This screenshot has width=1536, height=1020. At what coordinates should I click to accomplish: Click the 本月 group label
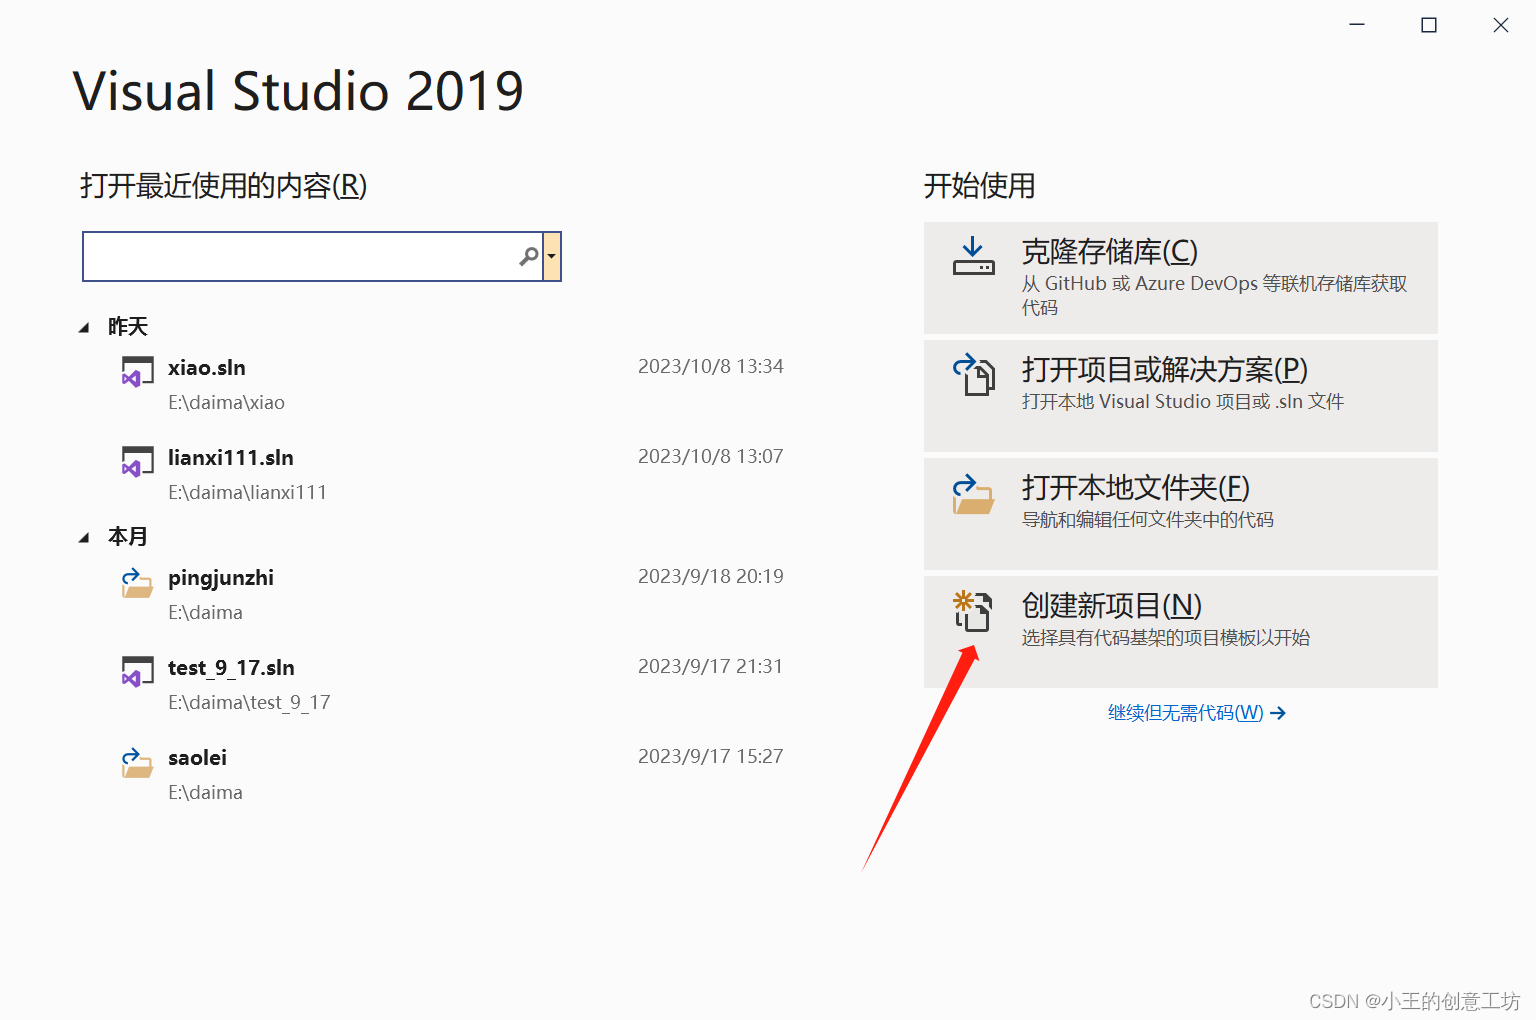[128, 537]
